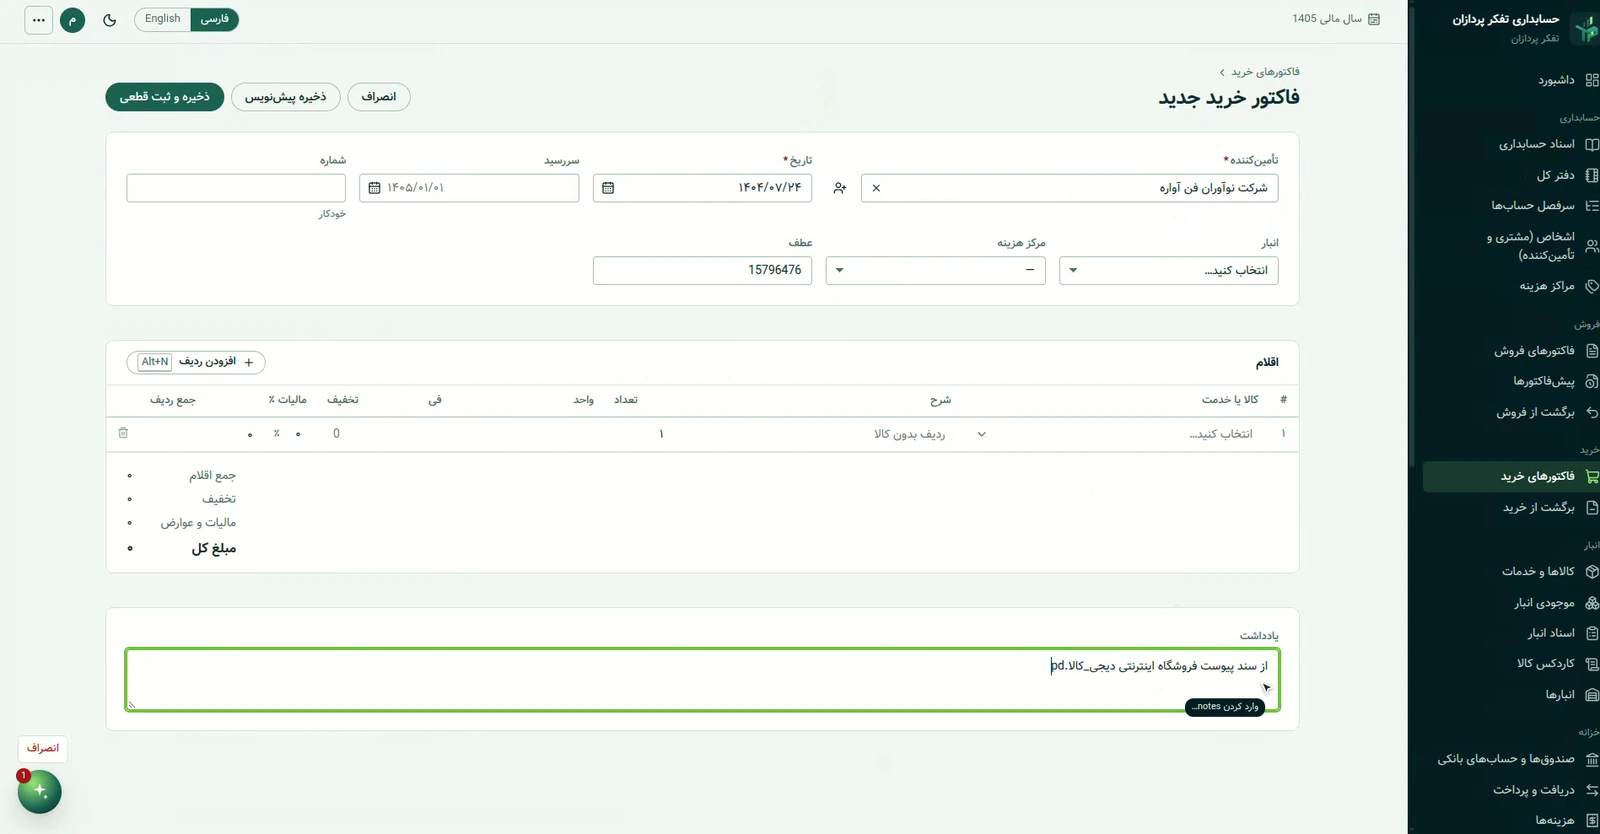
Task: Expand the مرکز هزینه cost center dropdown
Action: point(935,271)
